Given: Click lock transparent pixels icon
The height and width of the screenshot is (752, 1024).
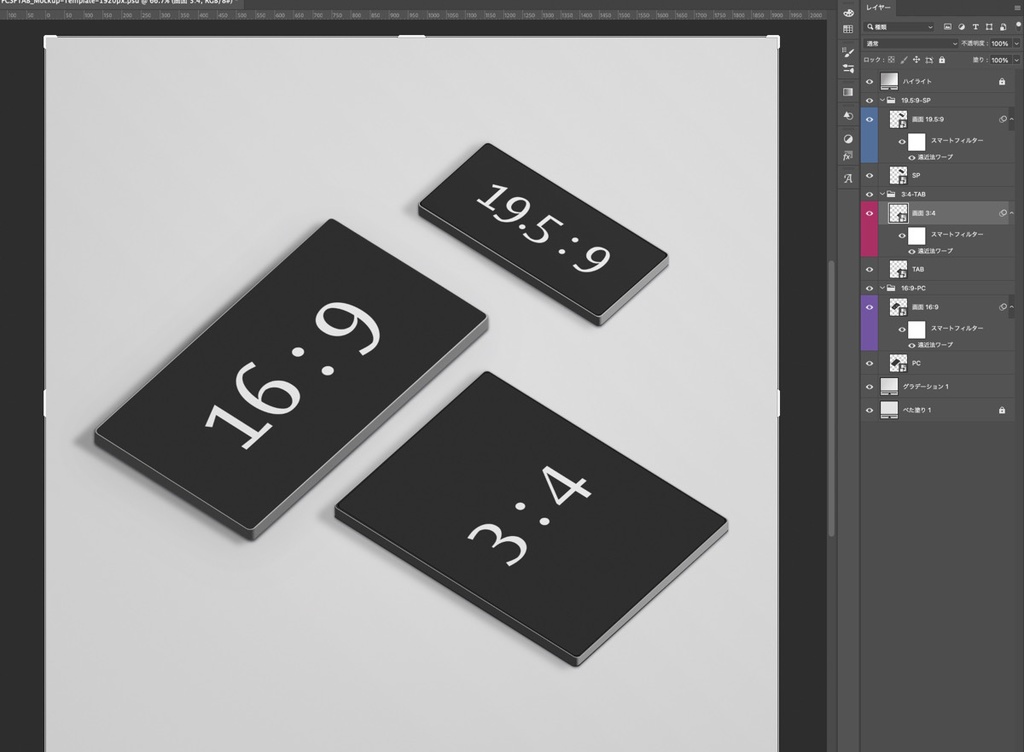Looking at the screenshot, I should click(891, 59).
